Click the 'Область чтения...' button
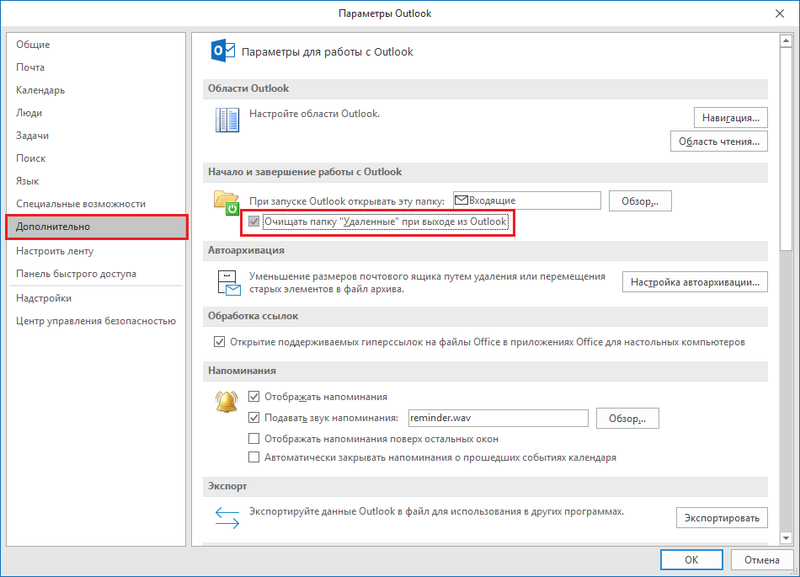Image resolution: width=800 pixels, height=577 pixels. [x=719, y=141]
